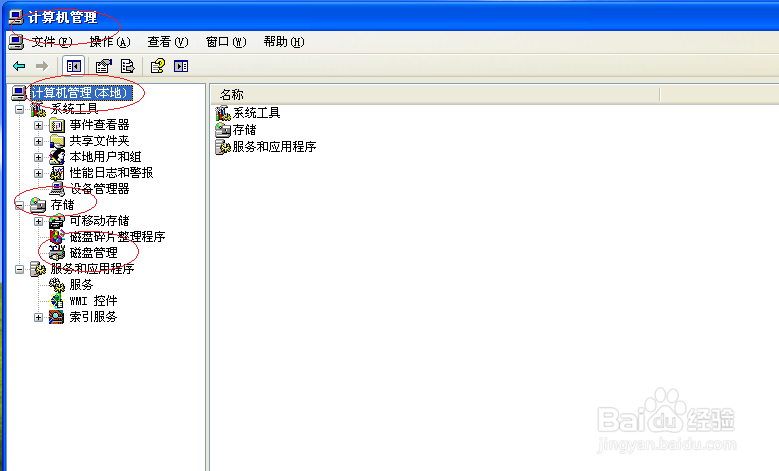
Task: Select 存储 node in the tree
Action: 63,205
